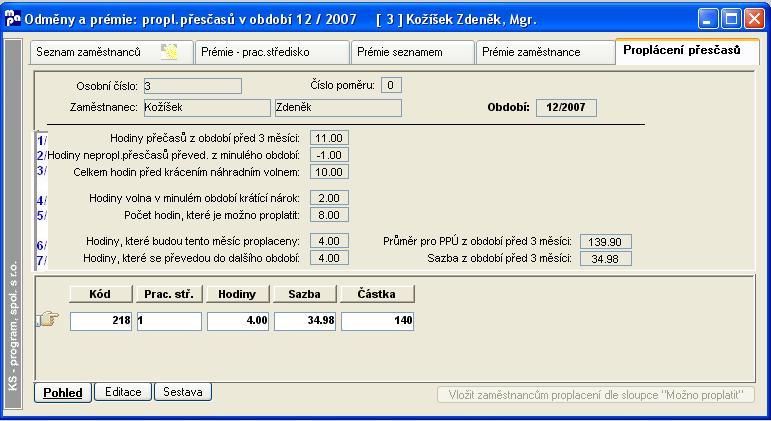The height and width of the screenshot is (421, 771).
Task: Click the application icon in title bar
Action: (x=12, y=19)
